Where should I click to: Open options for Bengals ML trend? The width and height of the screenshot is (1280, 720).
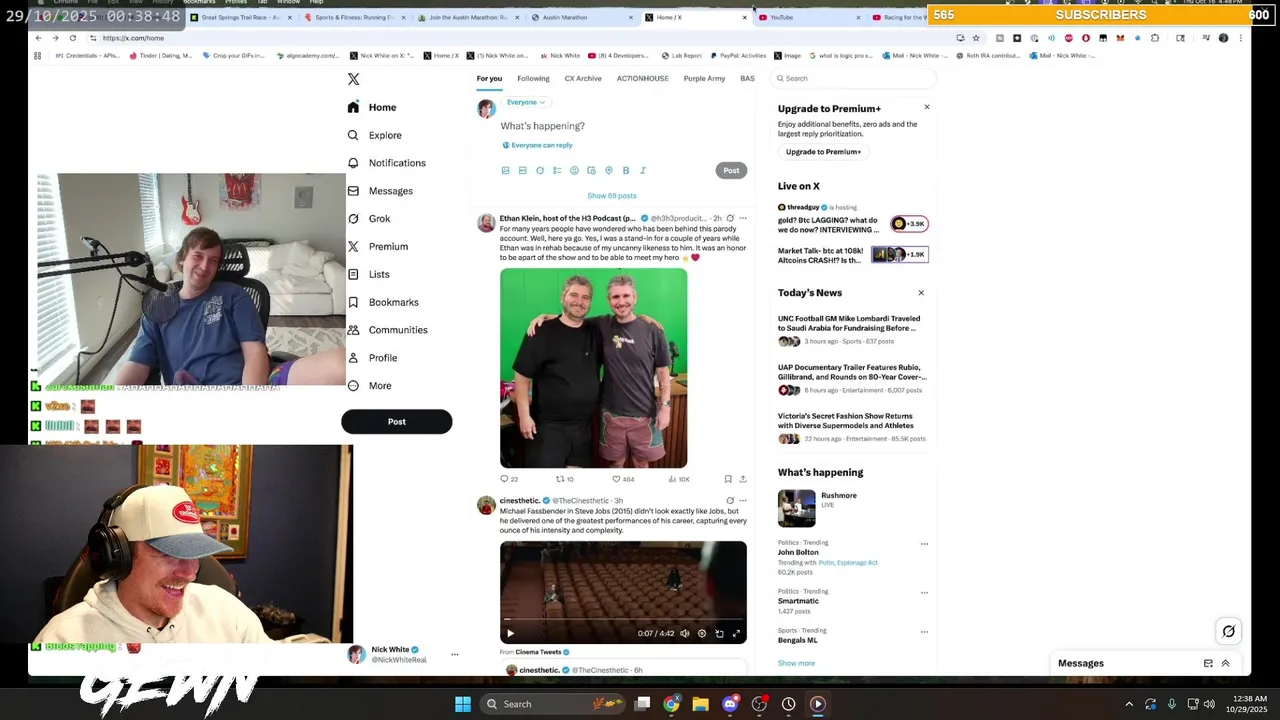pyautogui.click(x=924, y=632)
